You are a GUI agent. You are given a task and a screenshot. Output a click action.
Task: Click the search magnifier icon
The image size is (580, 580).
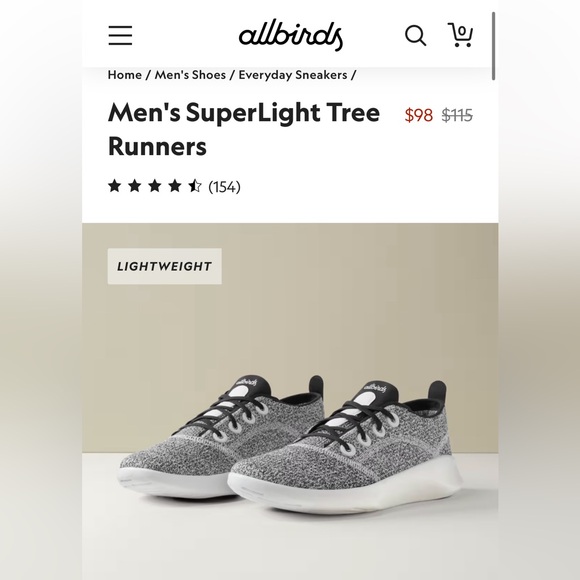pos(415,36)
